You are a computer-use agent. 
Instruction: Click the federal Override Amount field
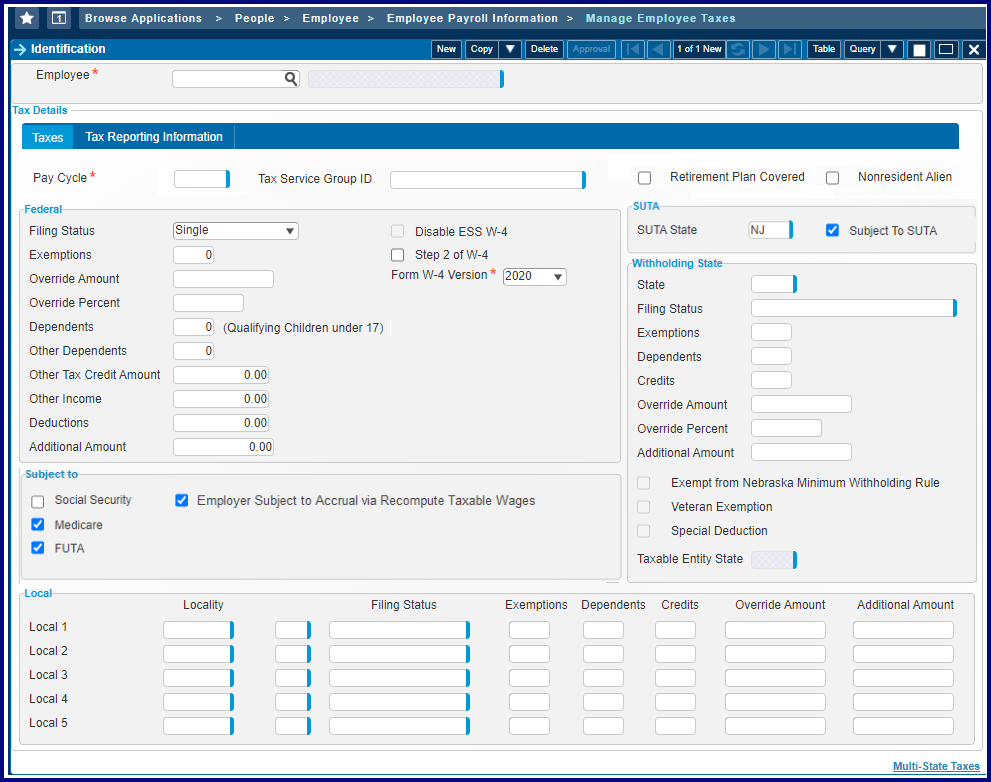click(x=223, y=279)
